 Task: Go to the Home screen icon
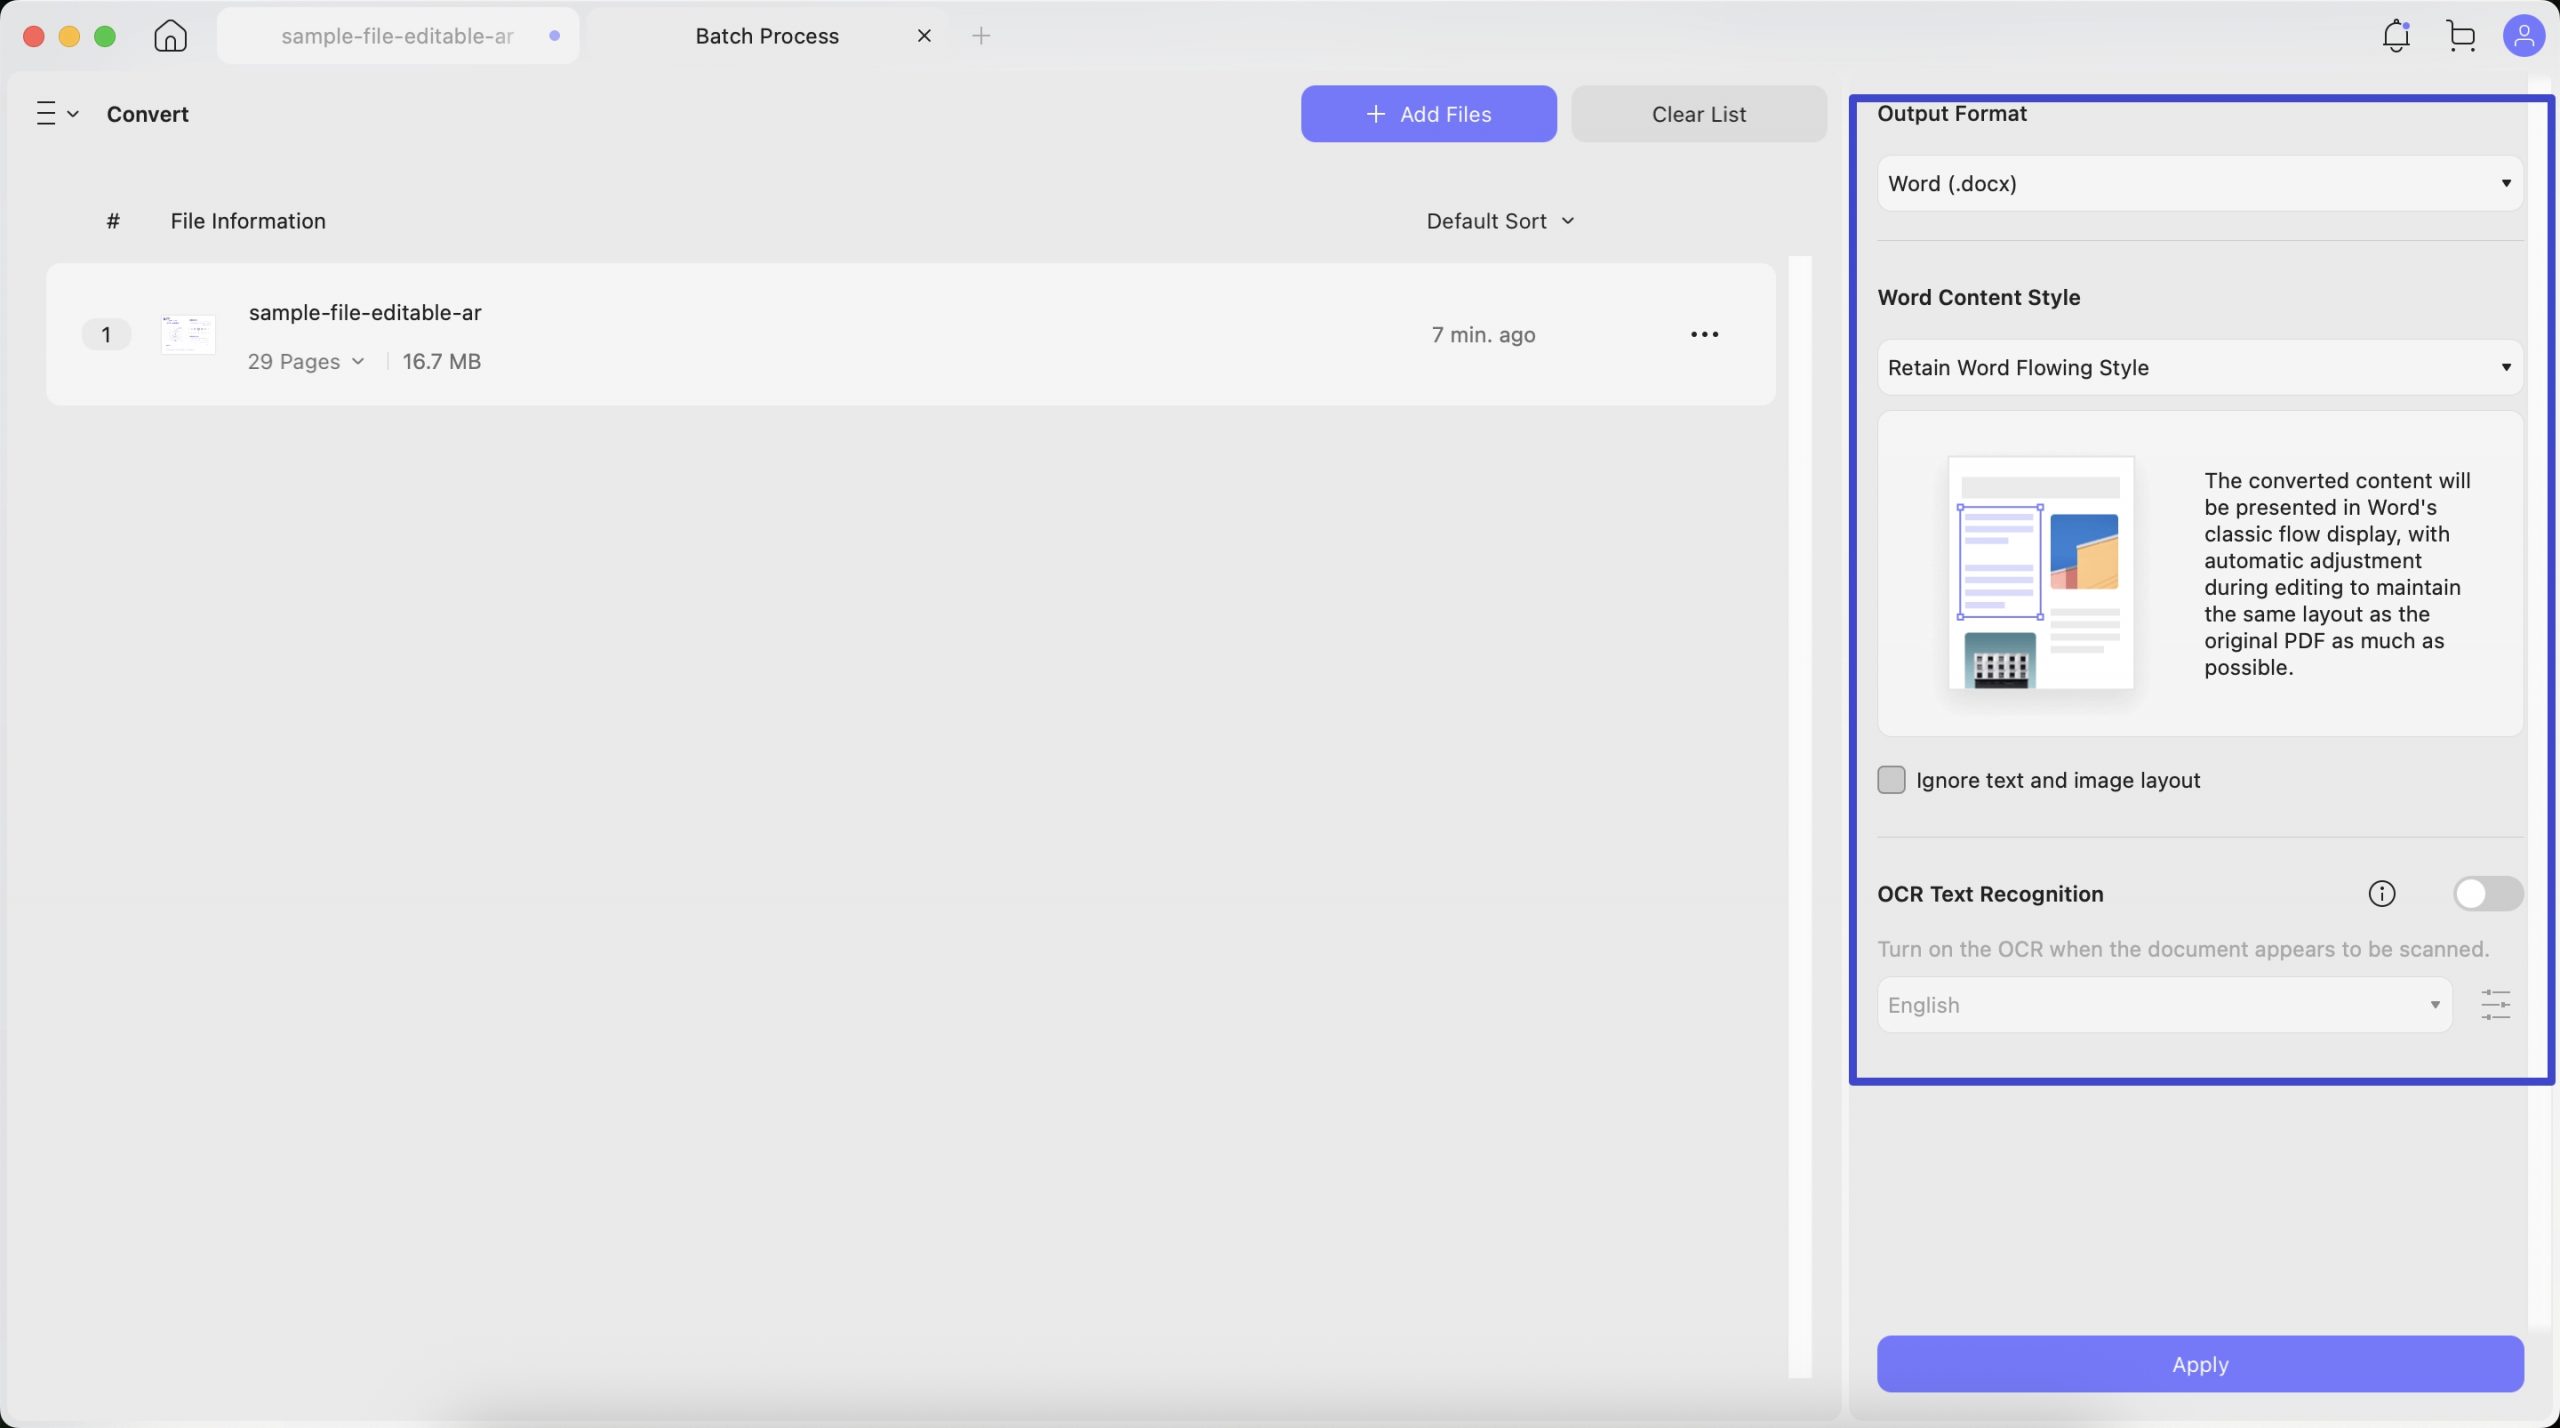point(170,36)
